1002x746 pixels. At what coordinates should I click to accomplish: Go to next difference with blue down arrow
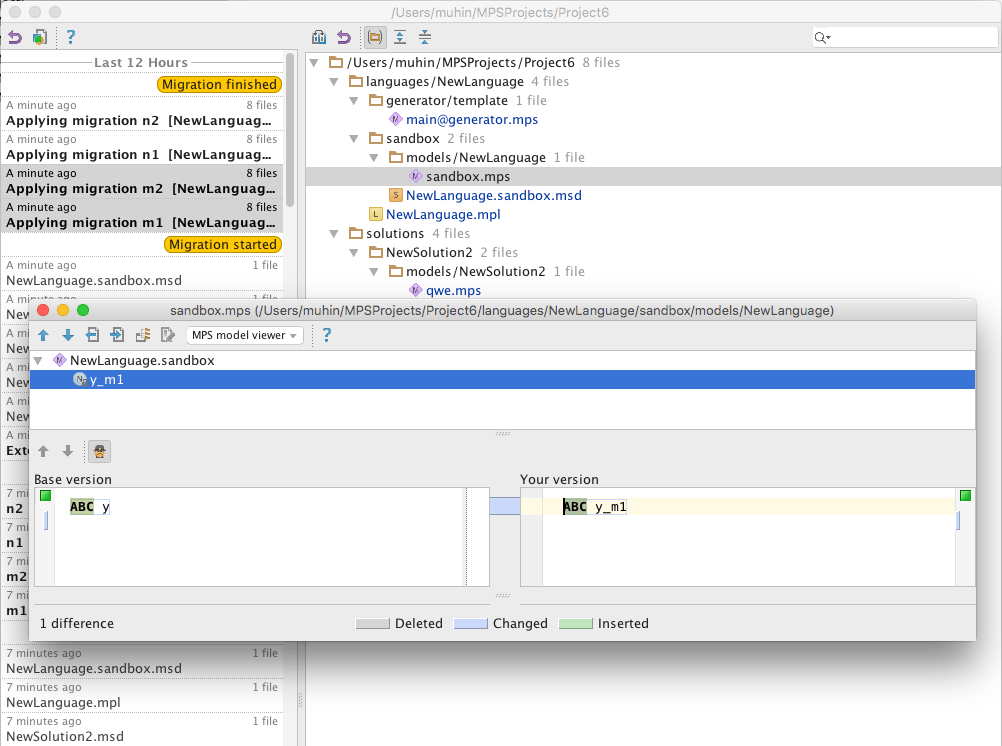67,335
